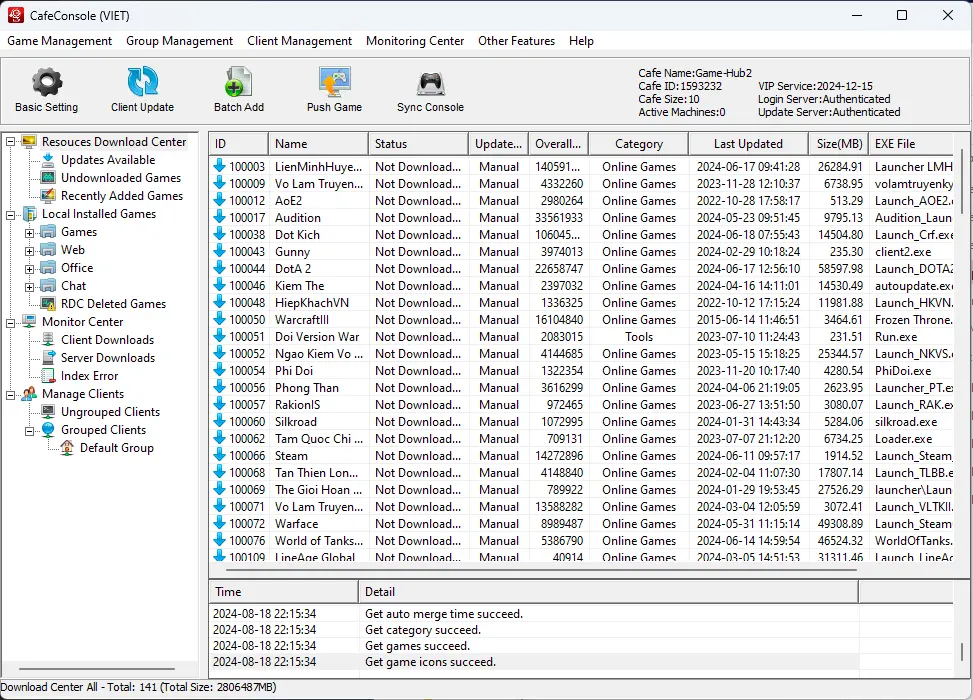Click the Client Update toolbar icon

[x=142, y=82]
